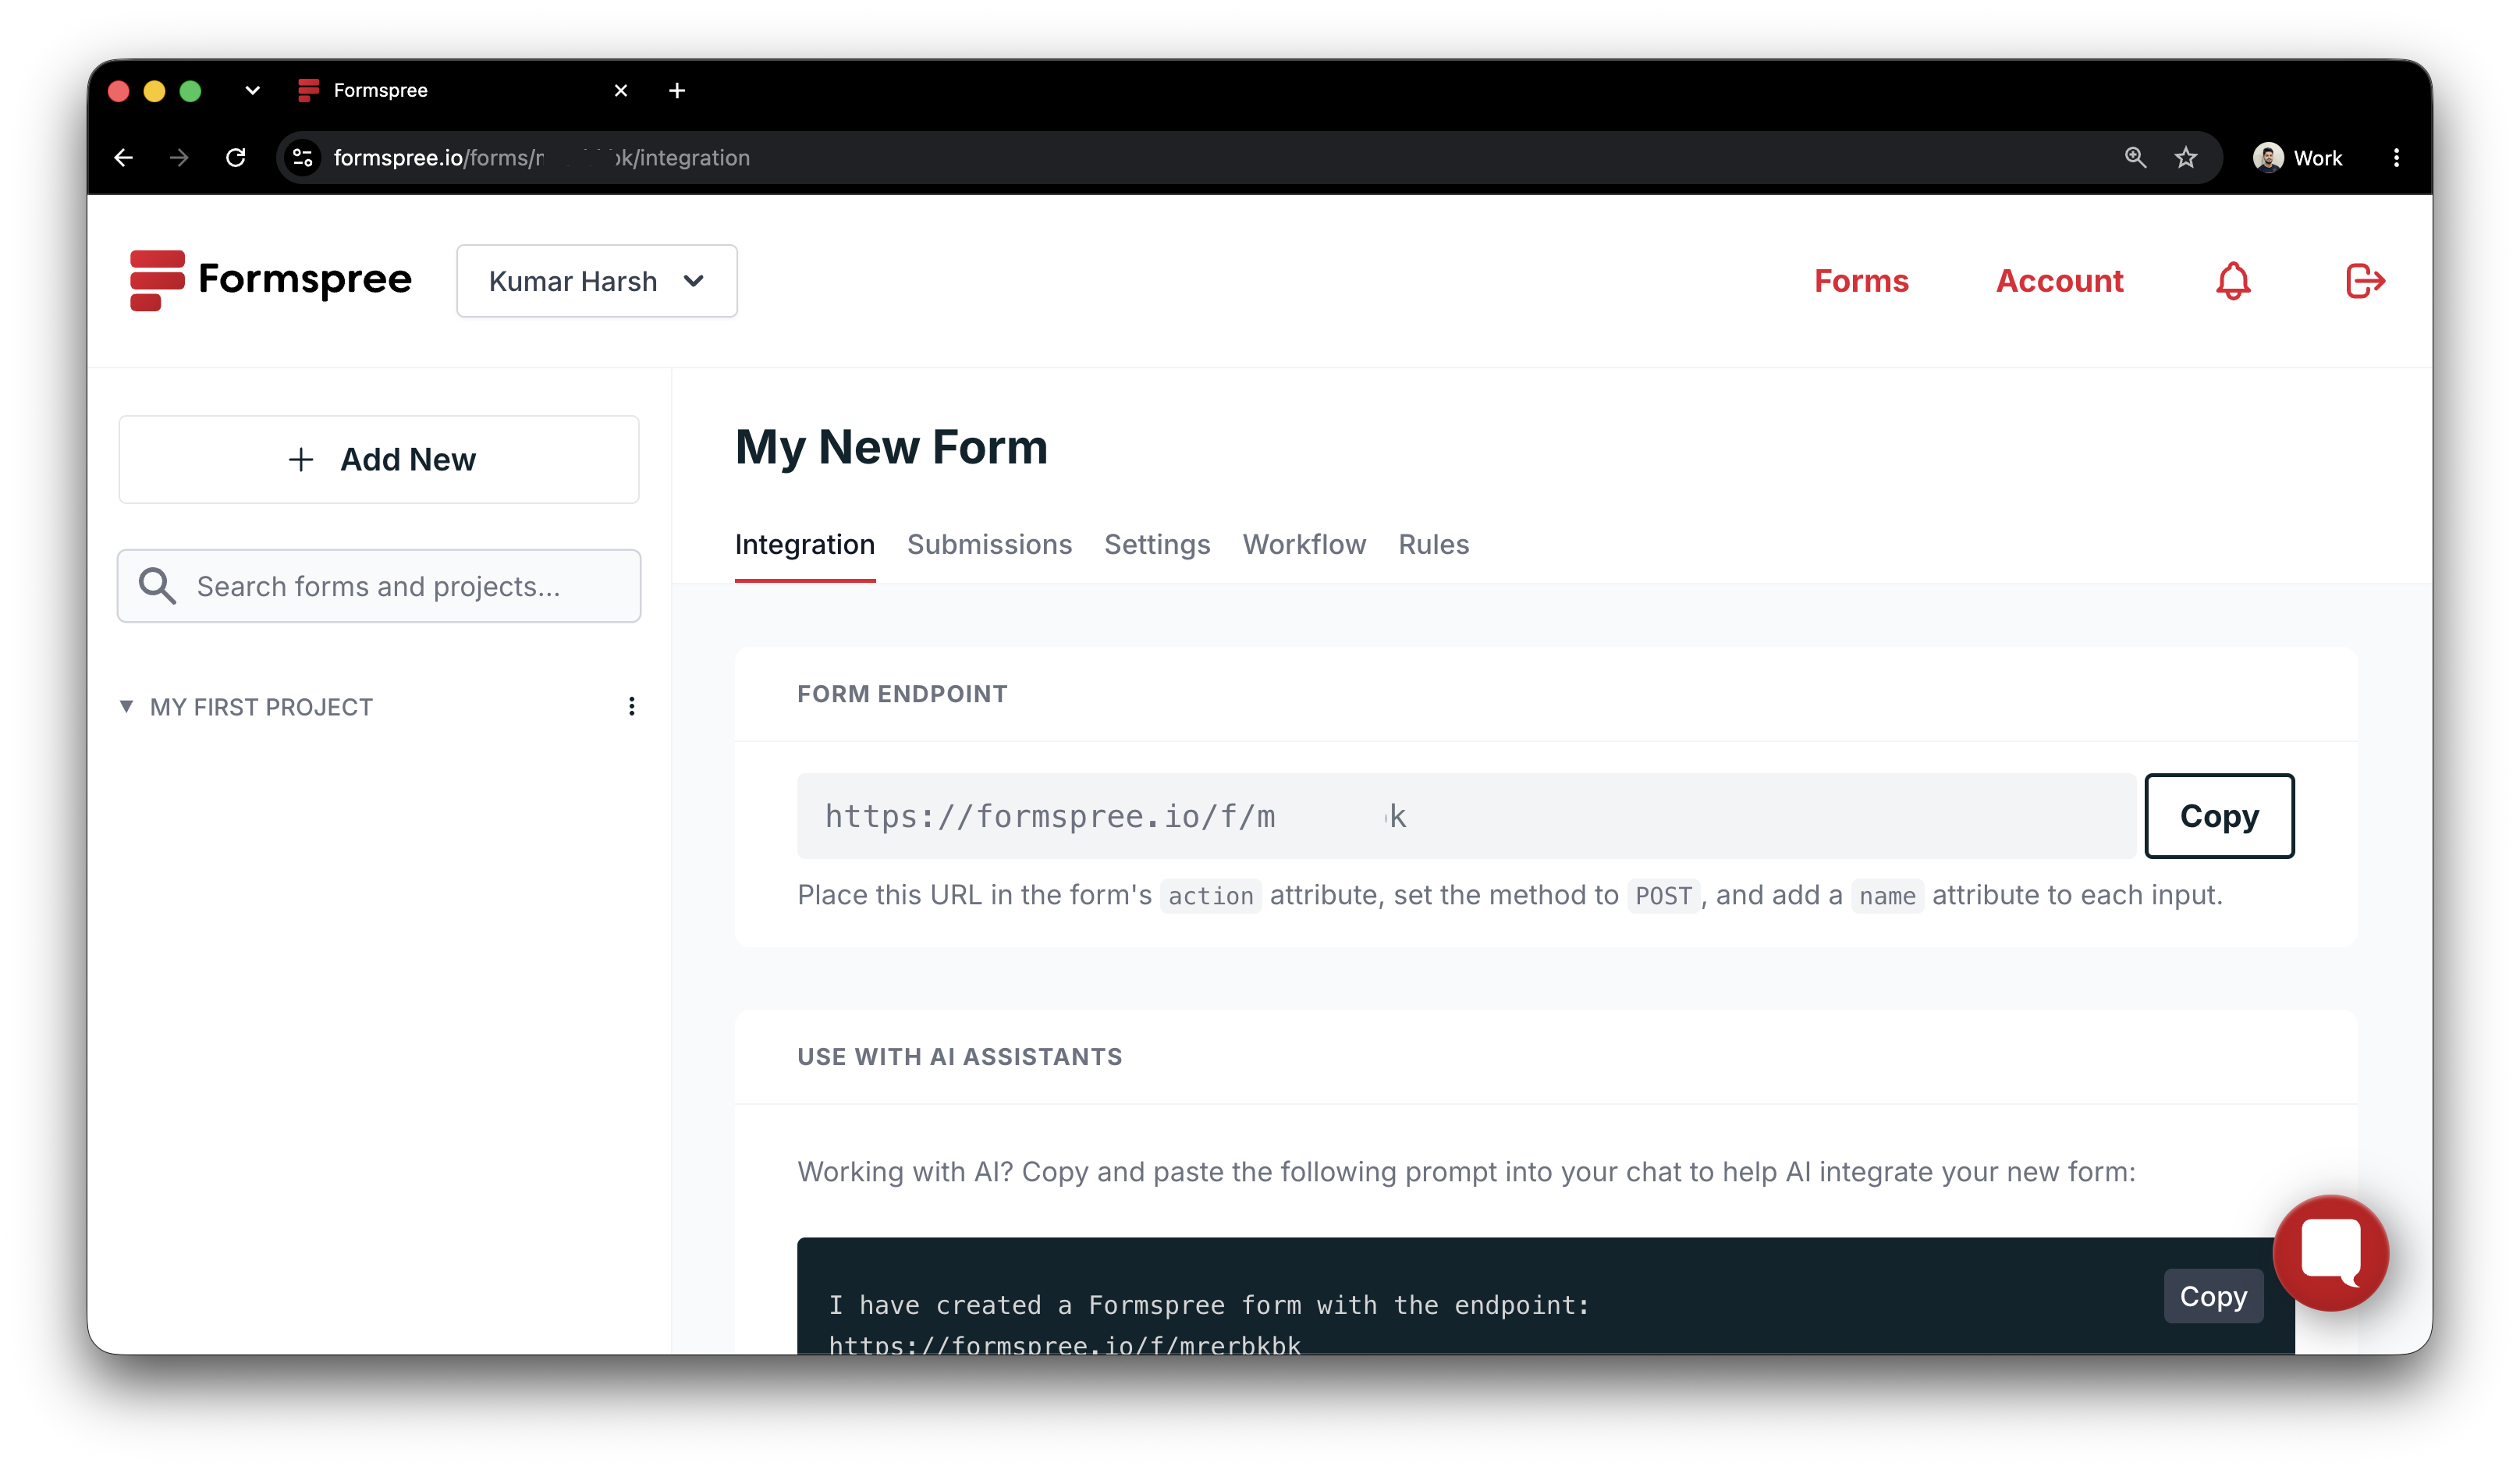Click the Formspree logo

click(x=270, y=280)
